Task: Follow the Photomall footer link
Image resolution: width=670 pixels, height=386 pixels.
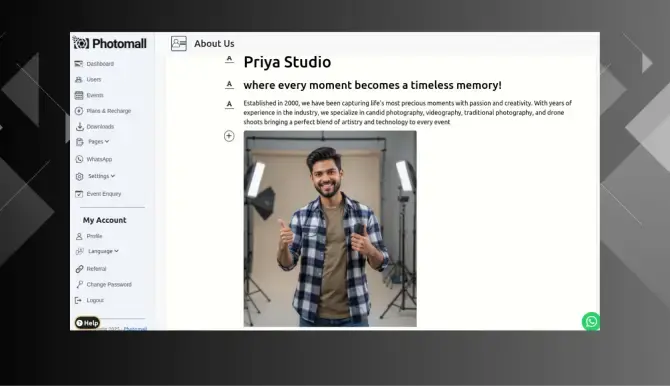Action: (135, 328)
